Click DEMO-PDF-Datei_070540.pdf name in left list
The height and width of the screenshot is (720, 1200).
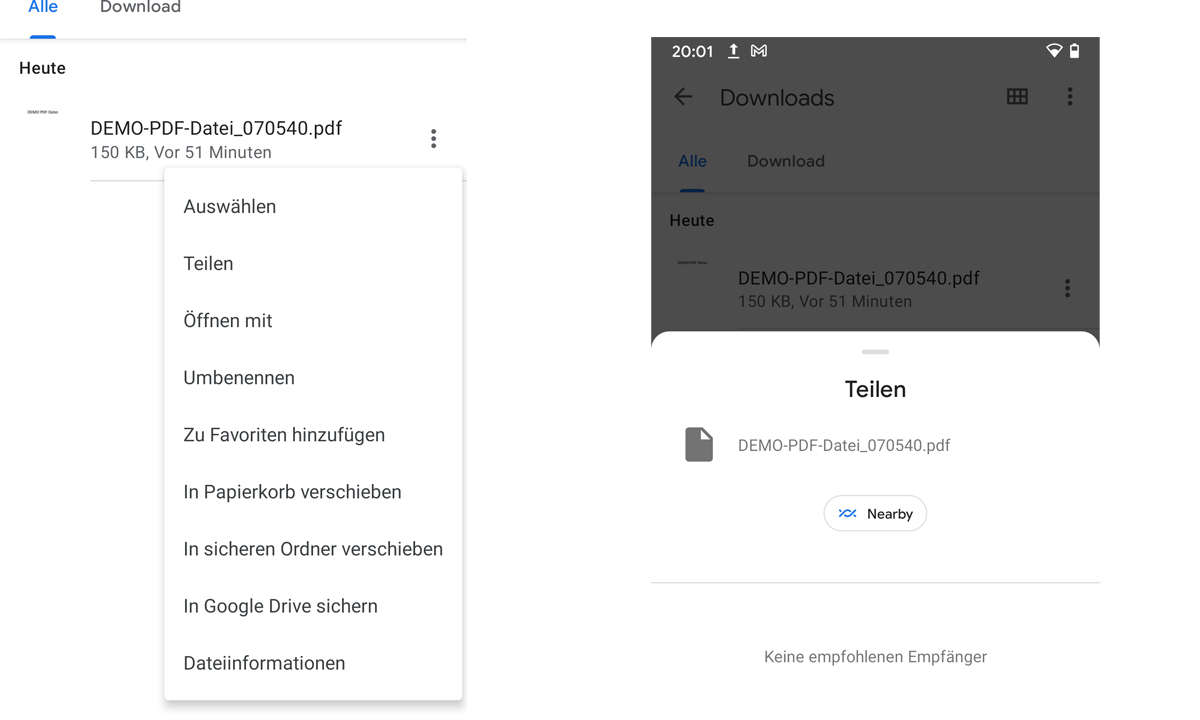pyautogui.click(x=216, y=128)
